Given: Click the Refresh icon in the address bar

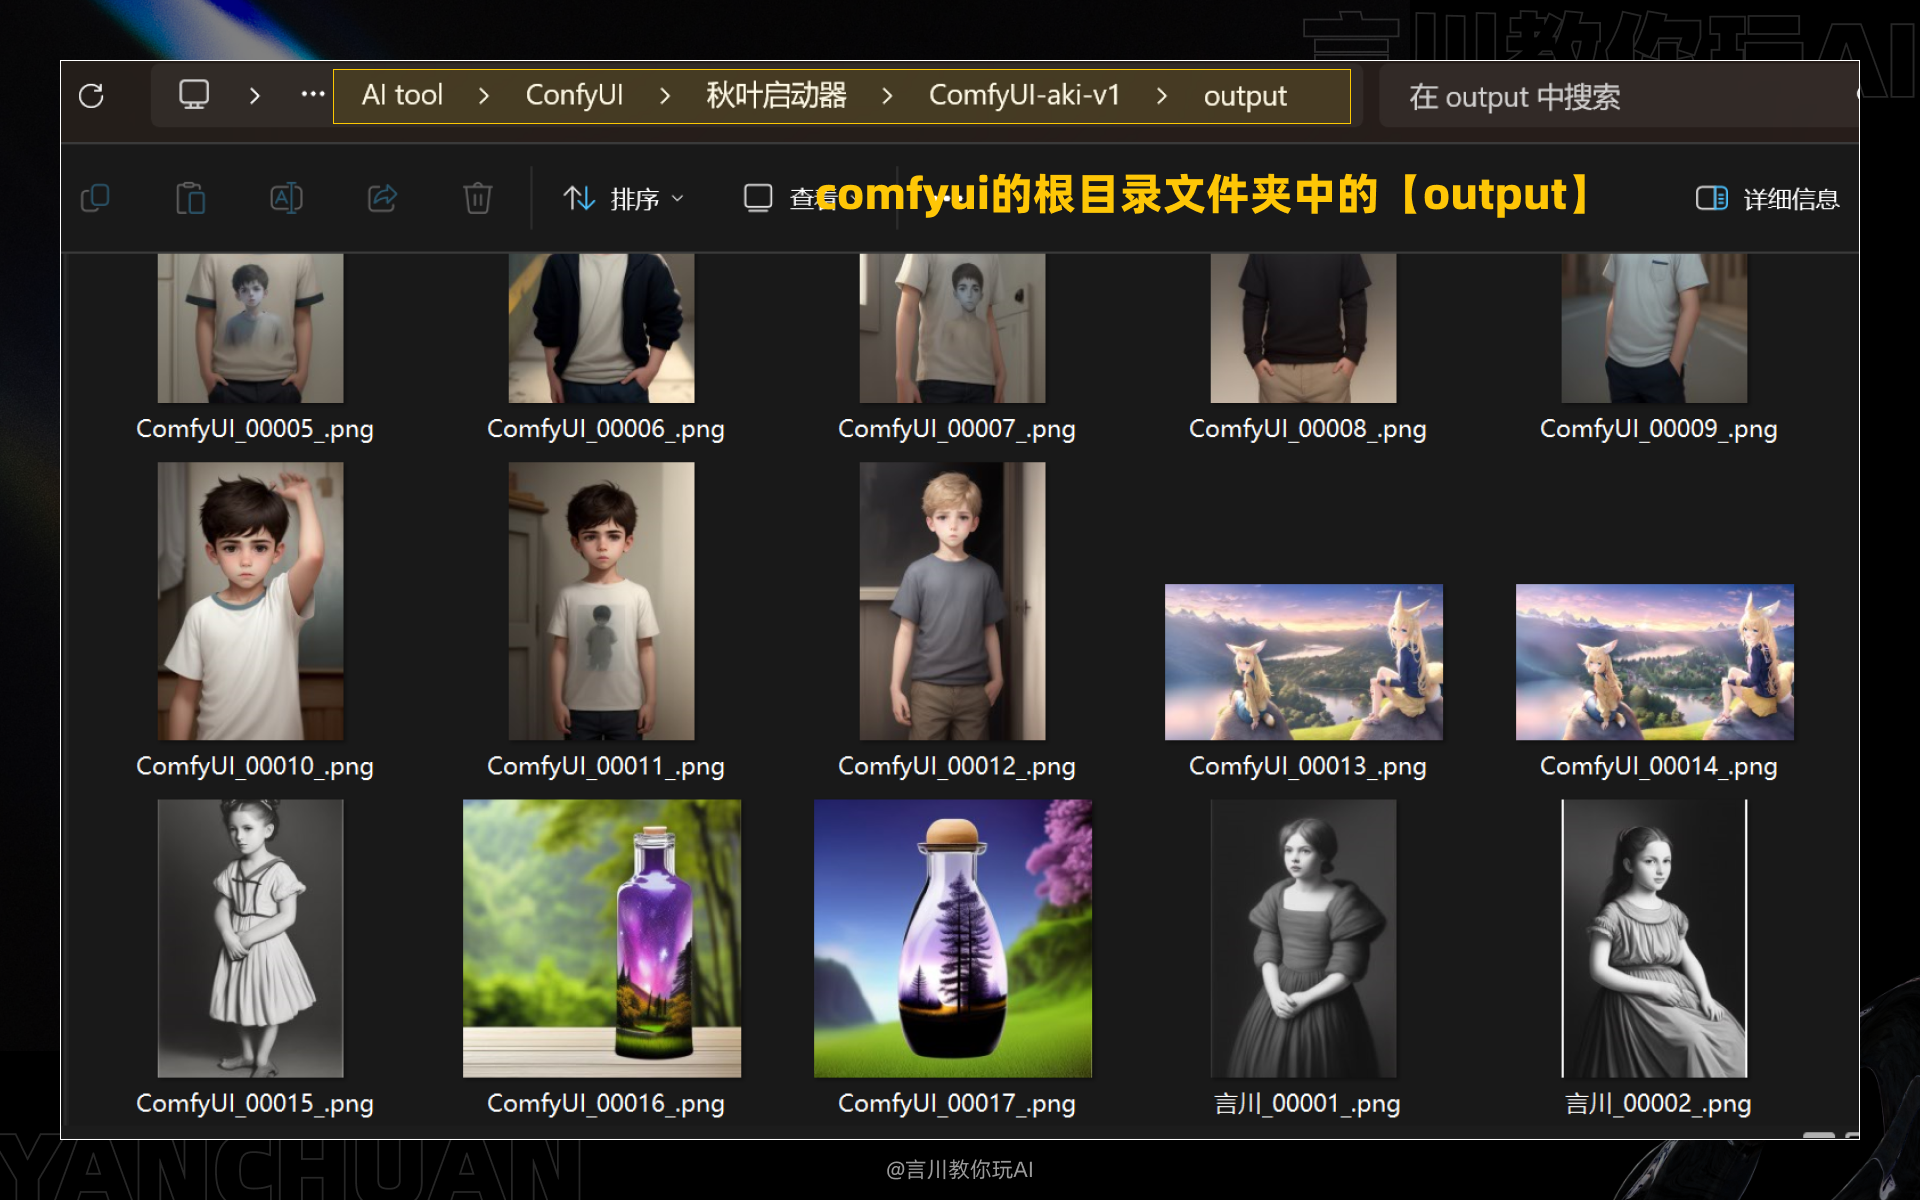Looking at the screenshot, I should [93, 96].
